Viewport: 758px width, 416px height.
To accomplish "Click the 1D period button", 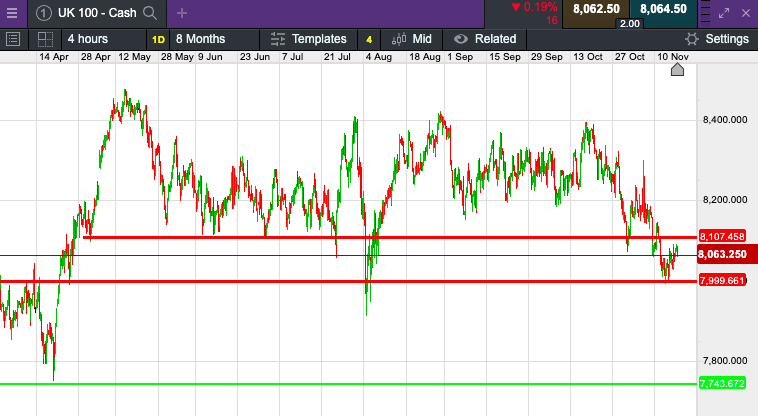I will [159, 40].
